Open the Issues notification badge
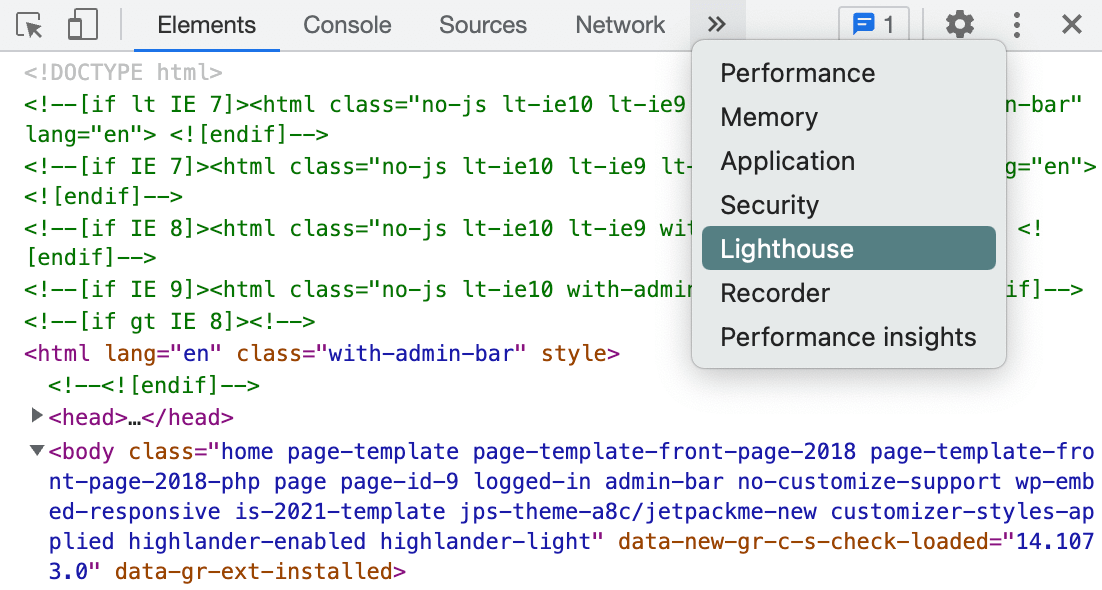 point(873,24)
